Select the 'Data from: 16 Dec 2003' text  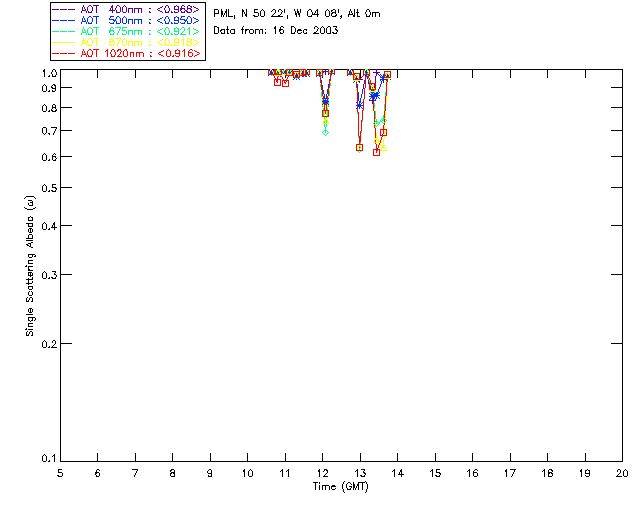point(276,31)
